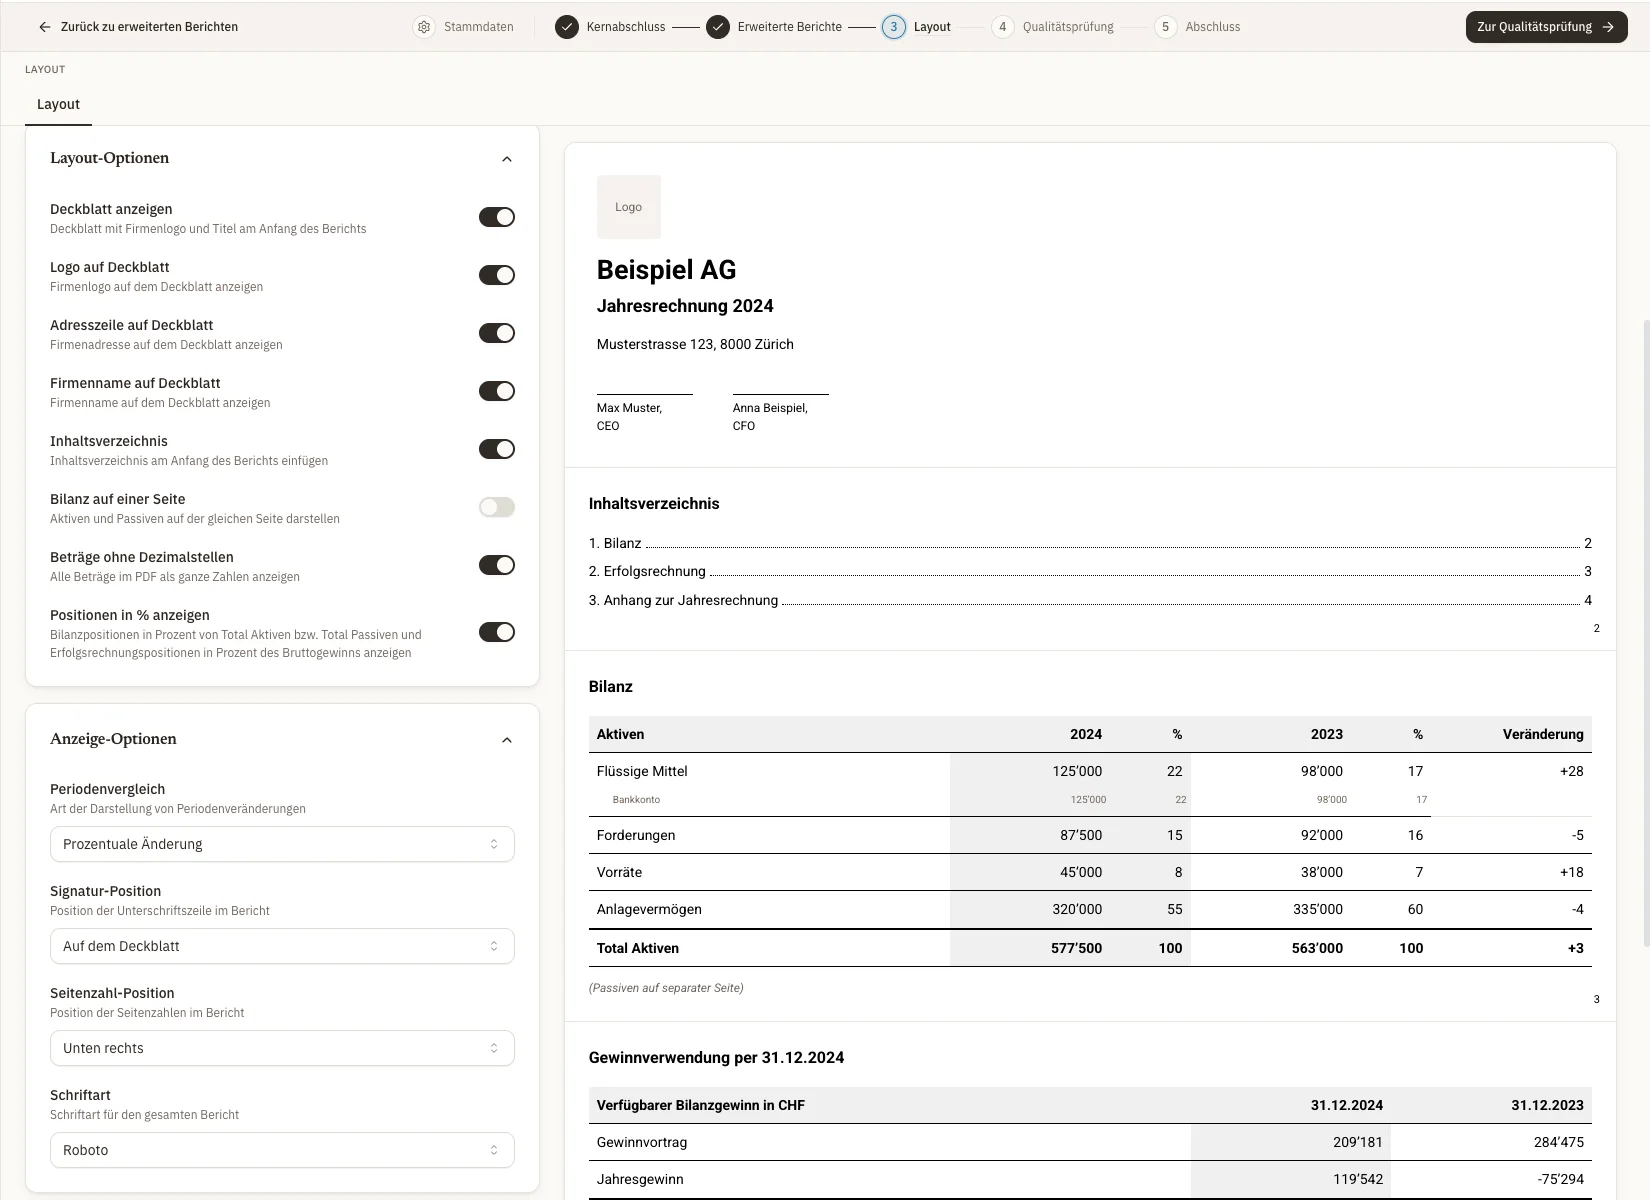Click the Bankkonto sub-row
Screen dimensions: 1650x1200
click(636, 800)
